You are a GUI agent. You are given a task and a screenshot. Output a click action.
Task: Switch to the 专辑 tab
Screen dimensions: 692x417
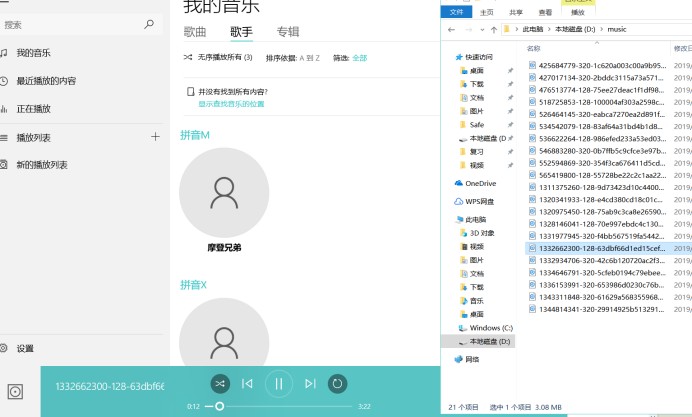coord(288,32)
